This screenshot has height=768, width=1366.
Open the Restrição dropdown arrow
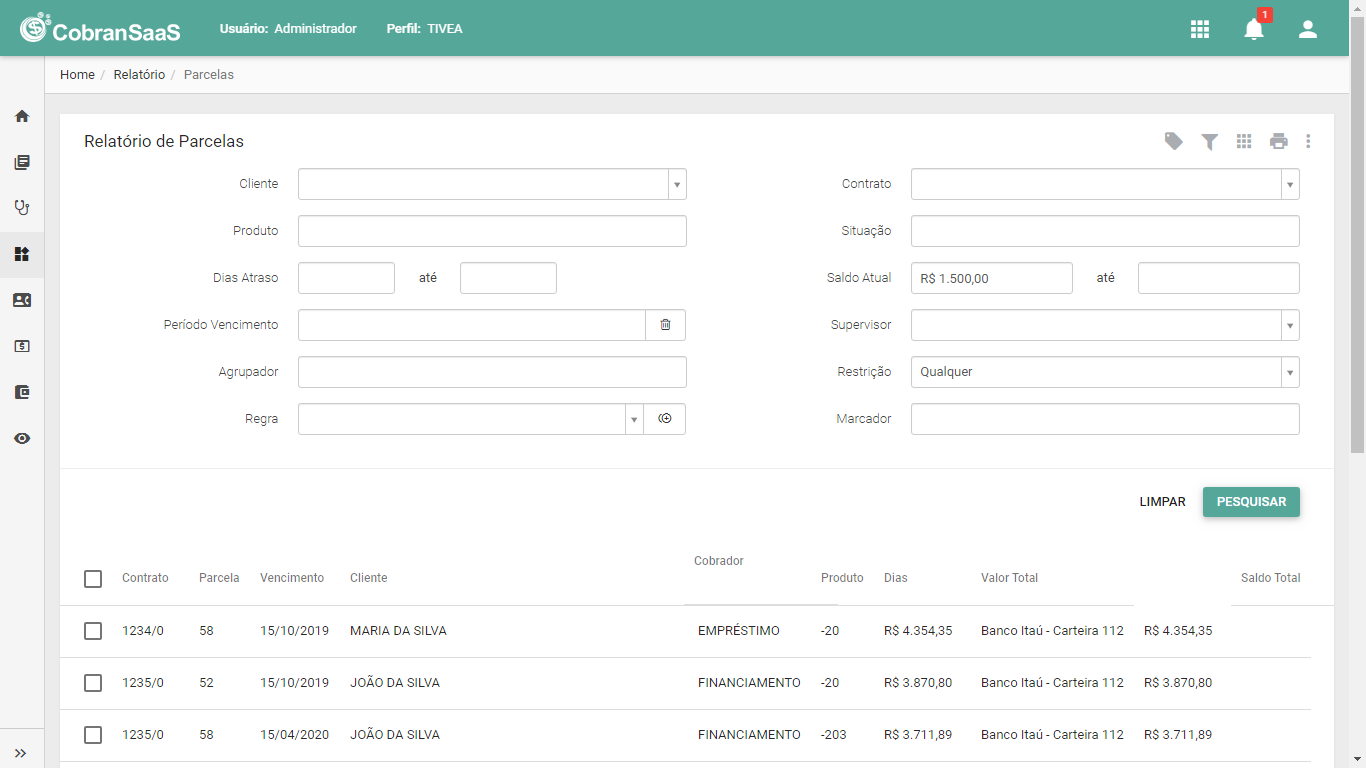(1290, 372)
